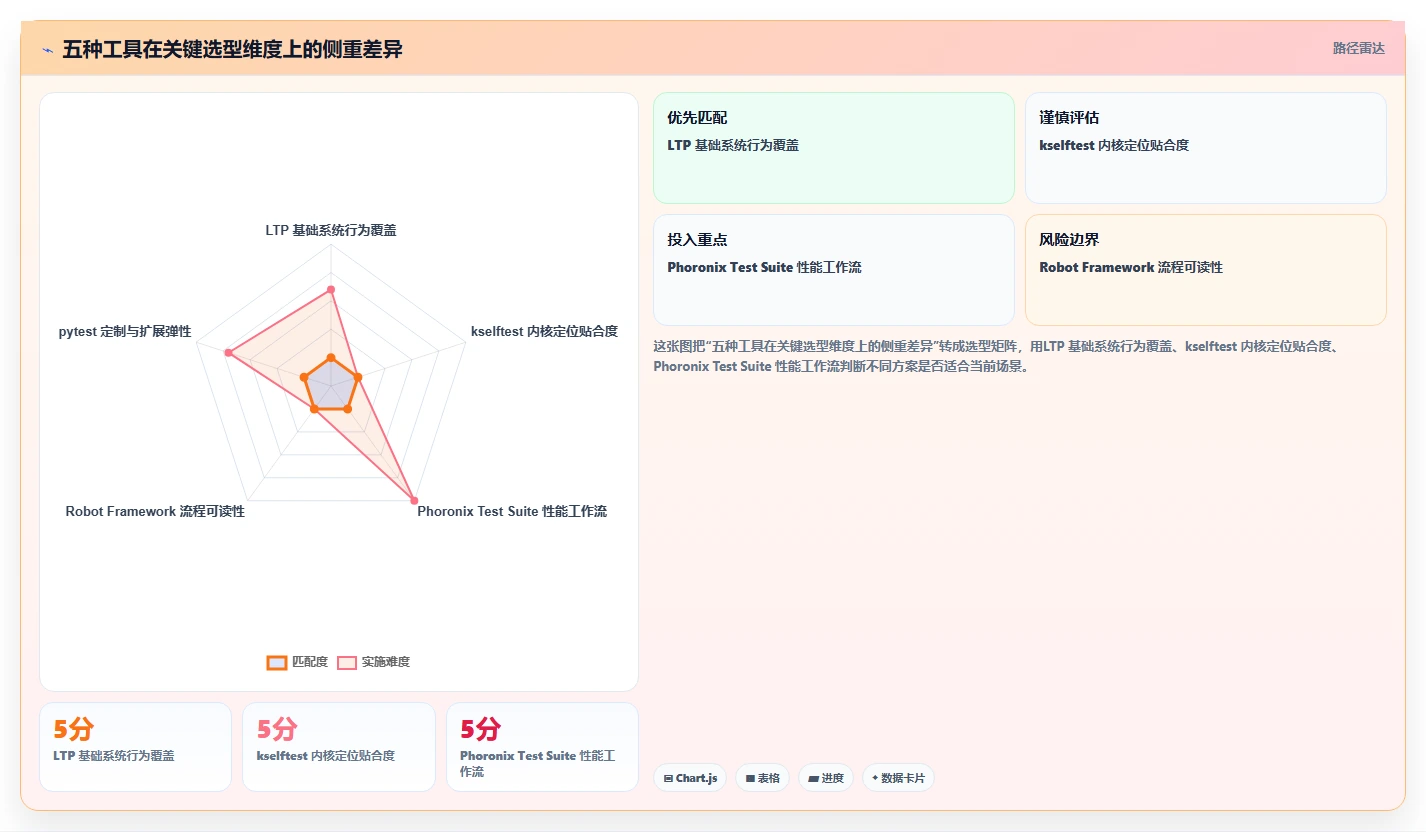Click the 数据卡片 tag chip
This screenshot has height=832, width=1426.
[x=898, y=778]
